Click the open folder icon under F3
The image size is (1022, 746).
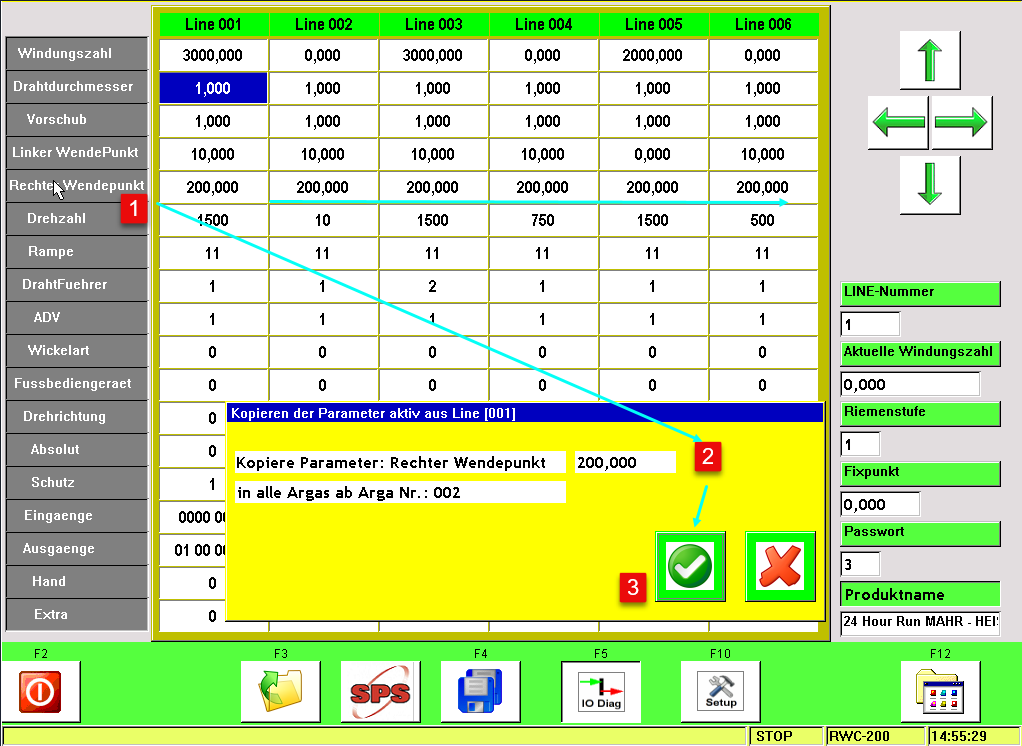(281, 691)
